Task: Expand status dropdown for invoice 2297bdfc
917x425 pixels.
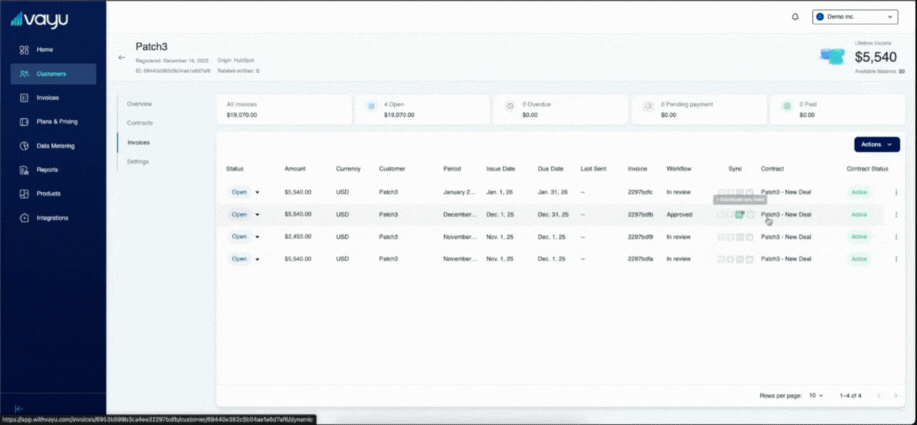Action: (257, 192)
